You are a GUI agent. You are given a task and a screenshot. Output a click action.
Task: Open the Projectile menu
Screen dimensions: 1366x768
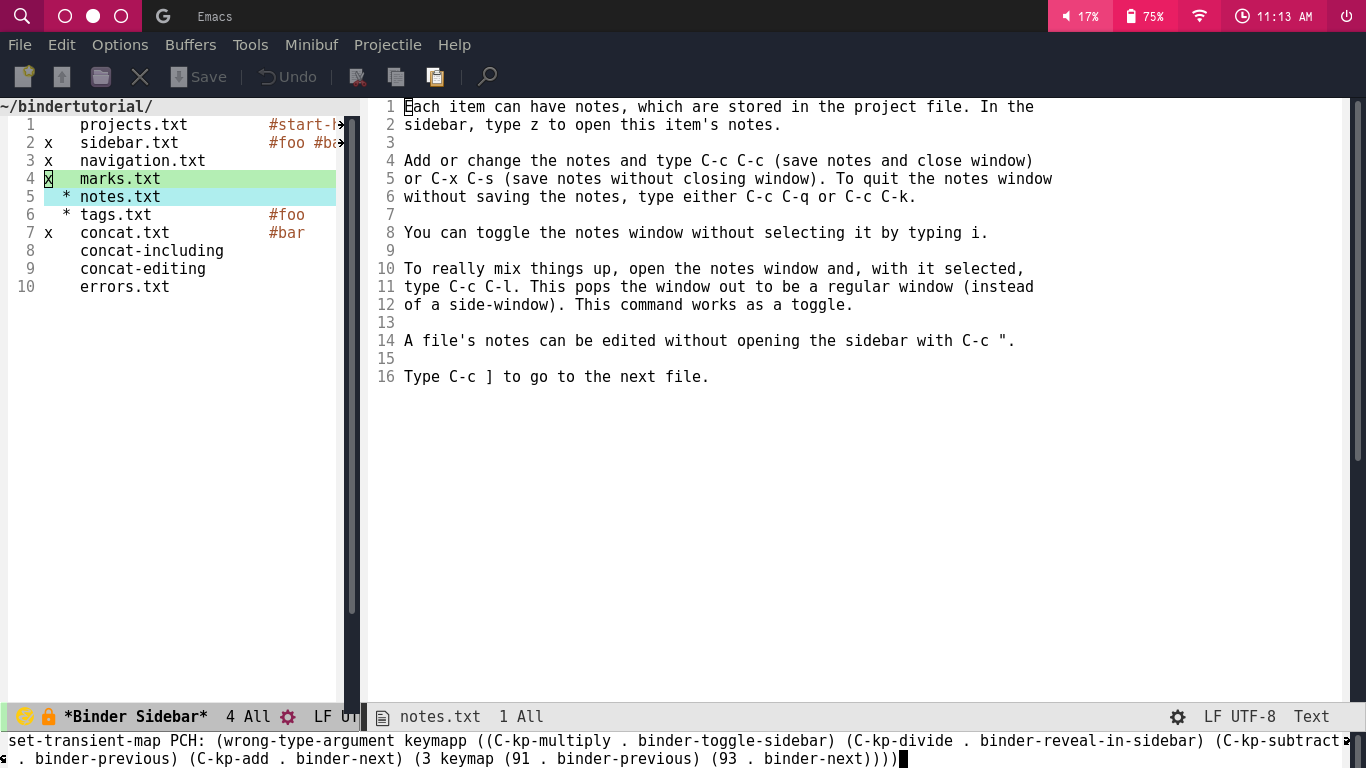[x=388, y=45]
